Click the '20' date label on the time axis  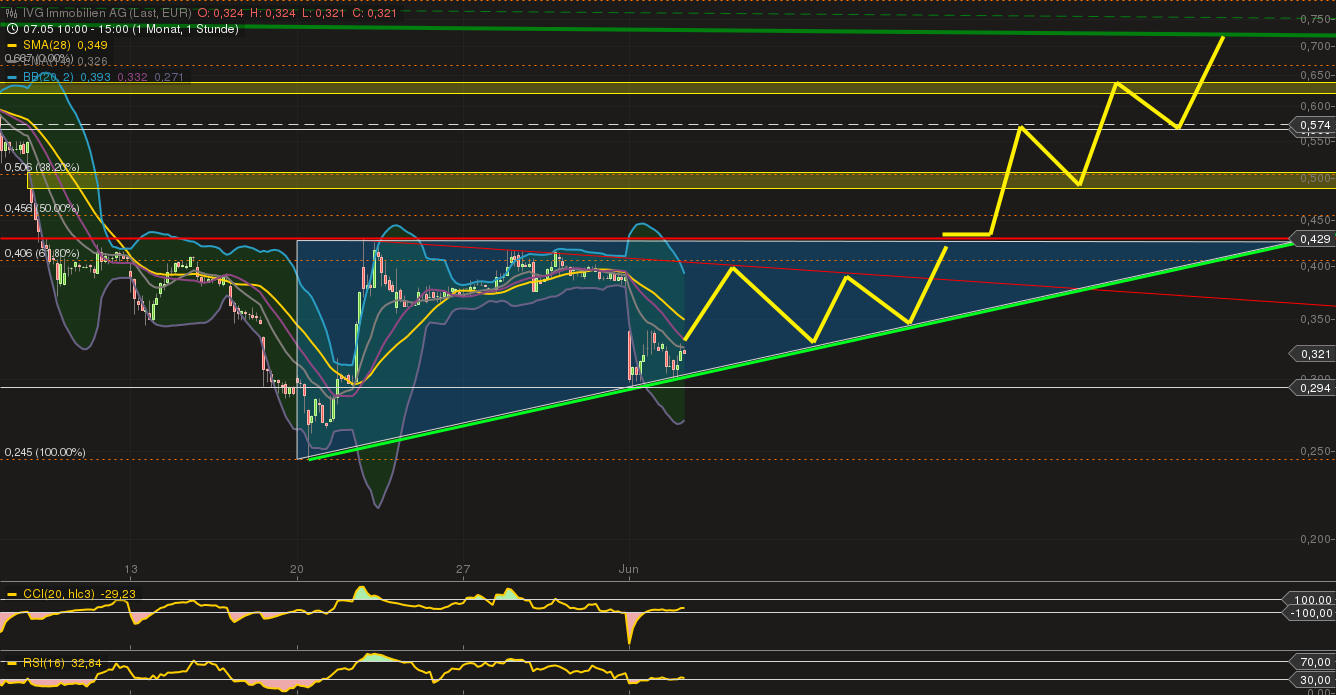click(298, 568)
